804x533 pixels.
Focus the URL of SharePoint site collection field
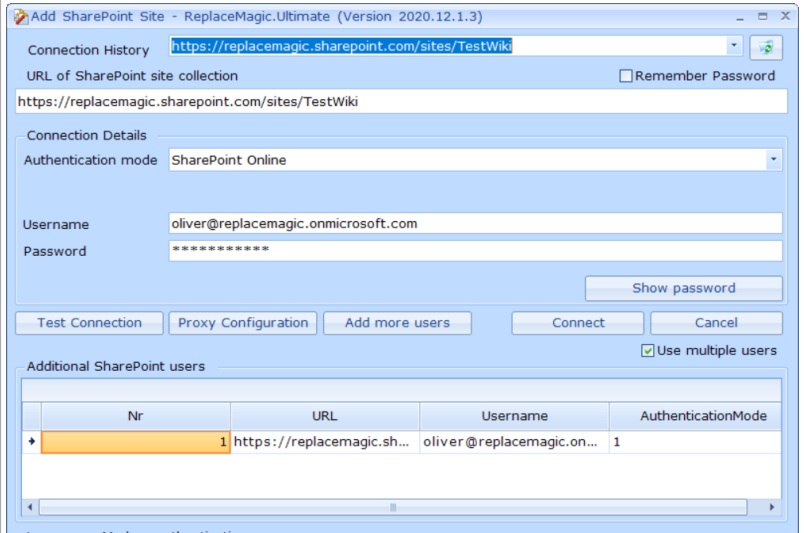(401, 102)
